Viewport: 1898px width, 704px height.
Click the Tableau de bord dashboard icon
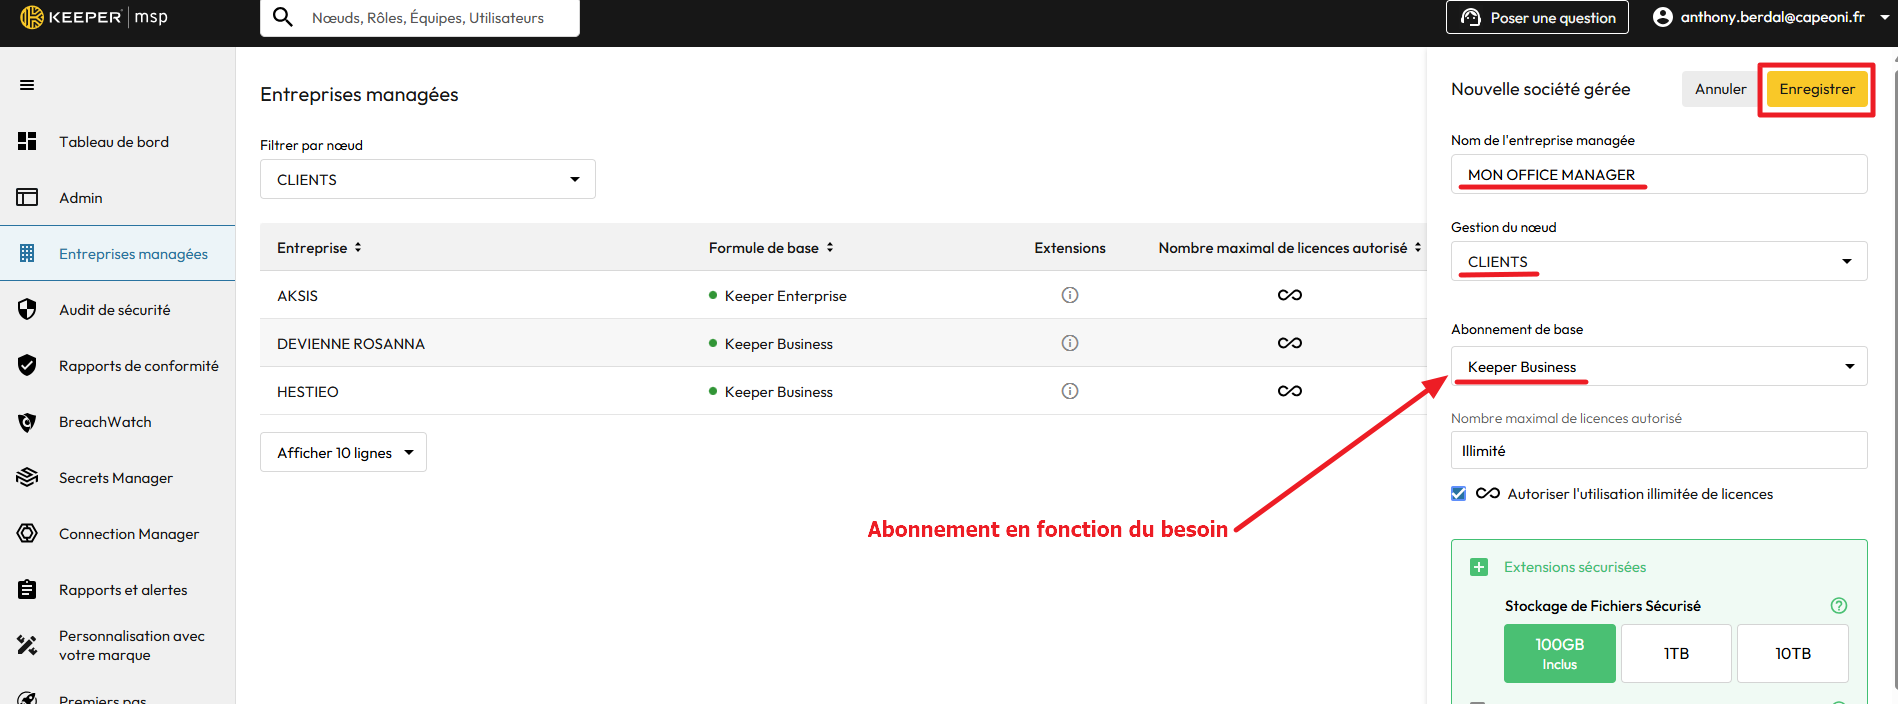(27, 141)
